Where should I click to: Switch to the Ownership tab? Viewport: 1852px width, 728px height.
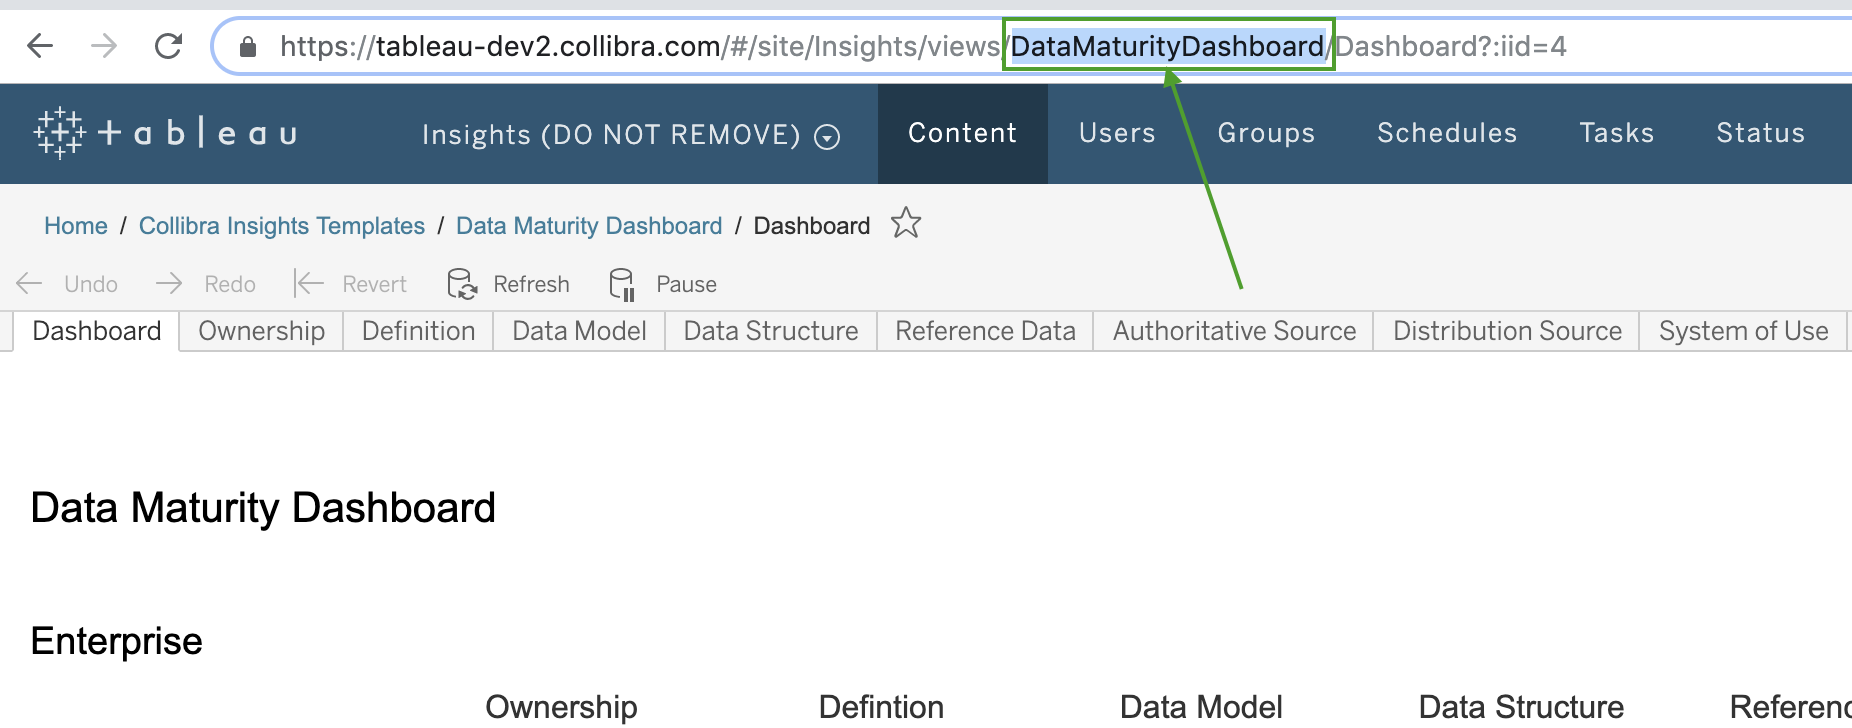tap(261, 331)
